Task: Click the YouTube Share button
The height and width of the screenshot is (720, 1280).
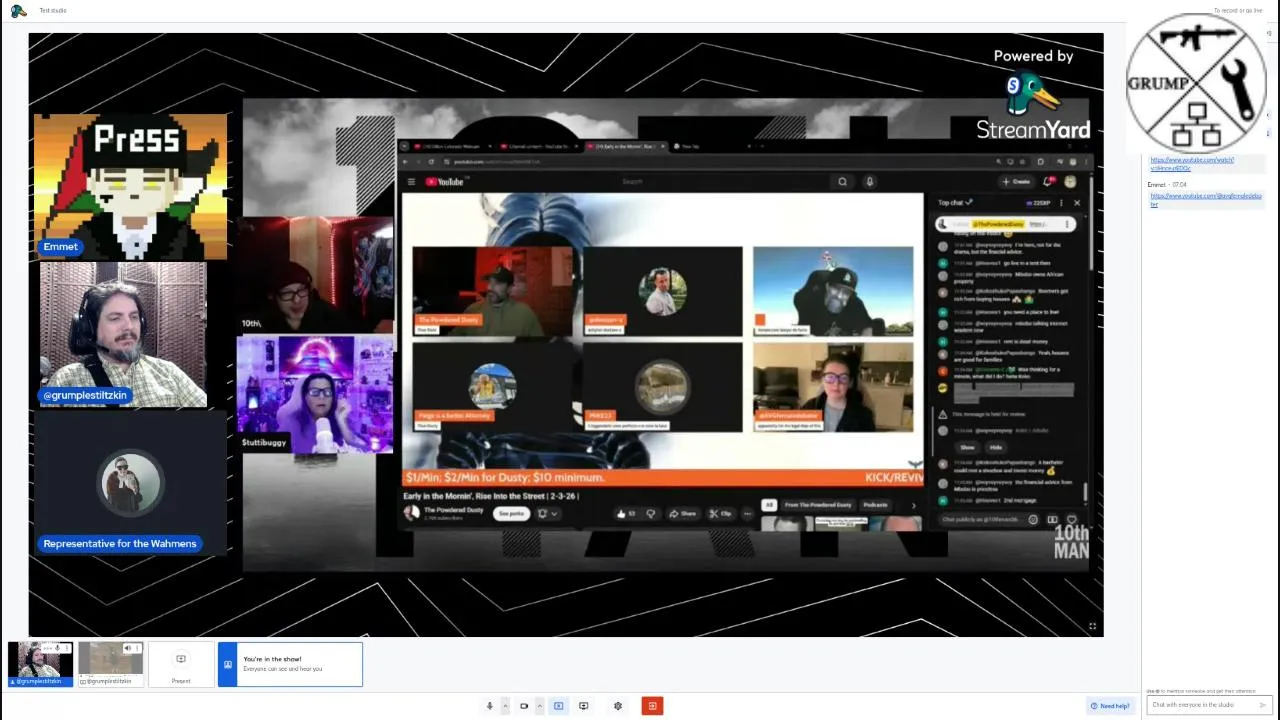Action: tap(683, 514)
